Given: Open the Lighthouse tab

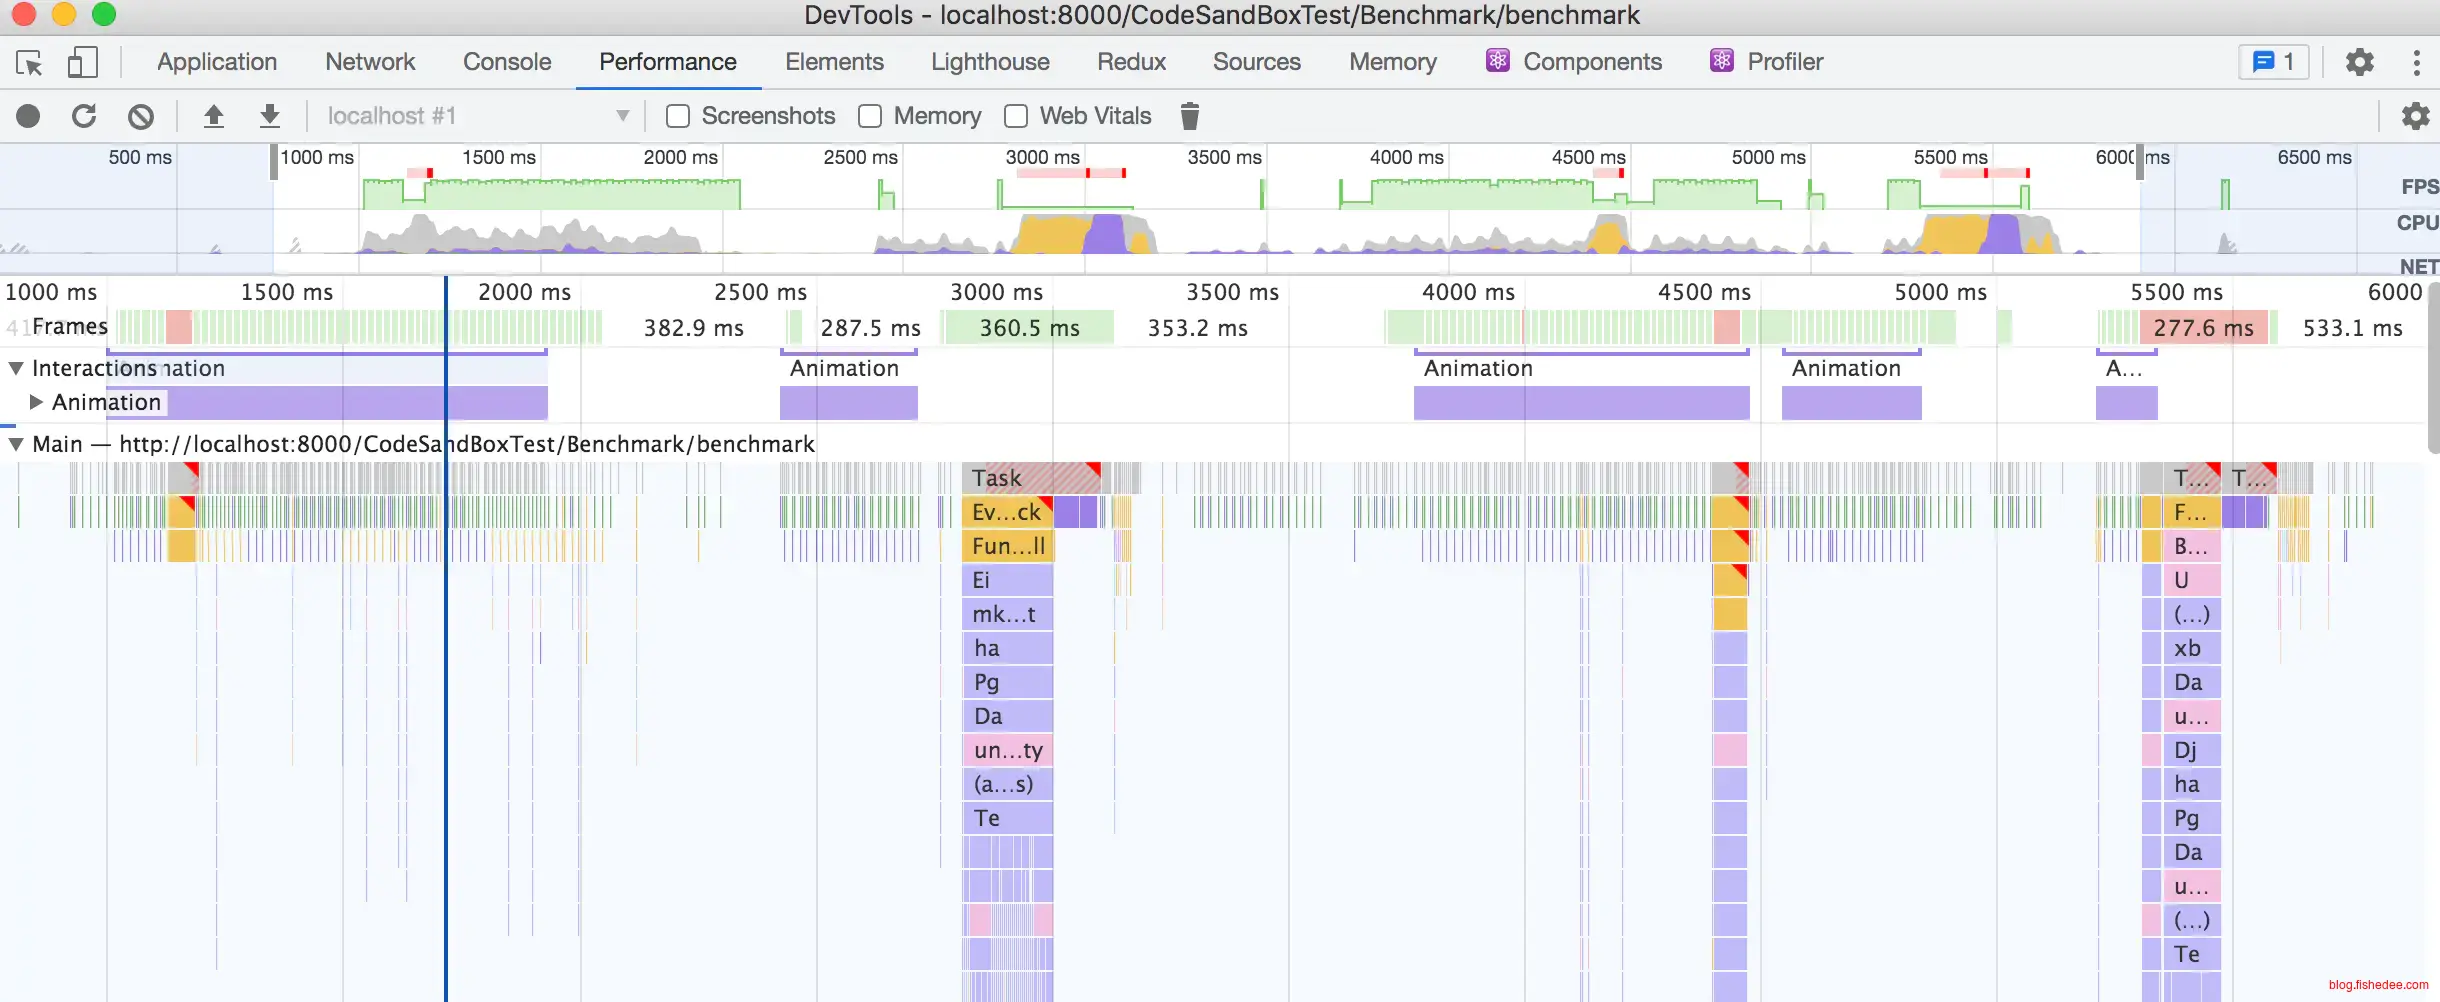Looking at the screenshot, I should 989,62.
